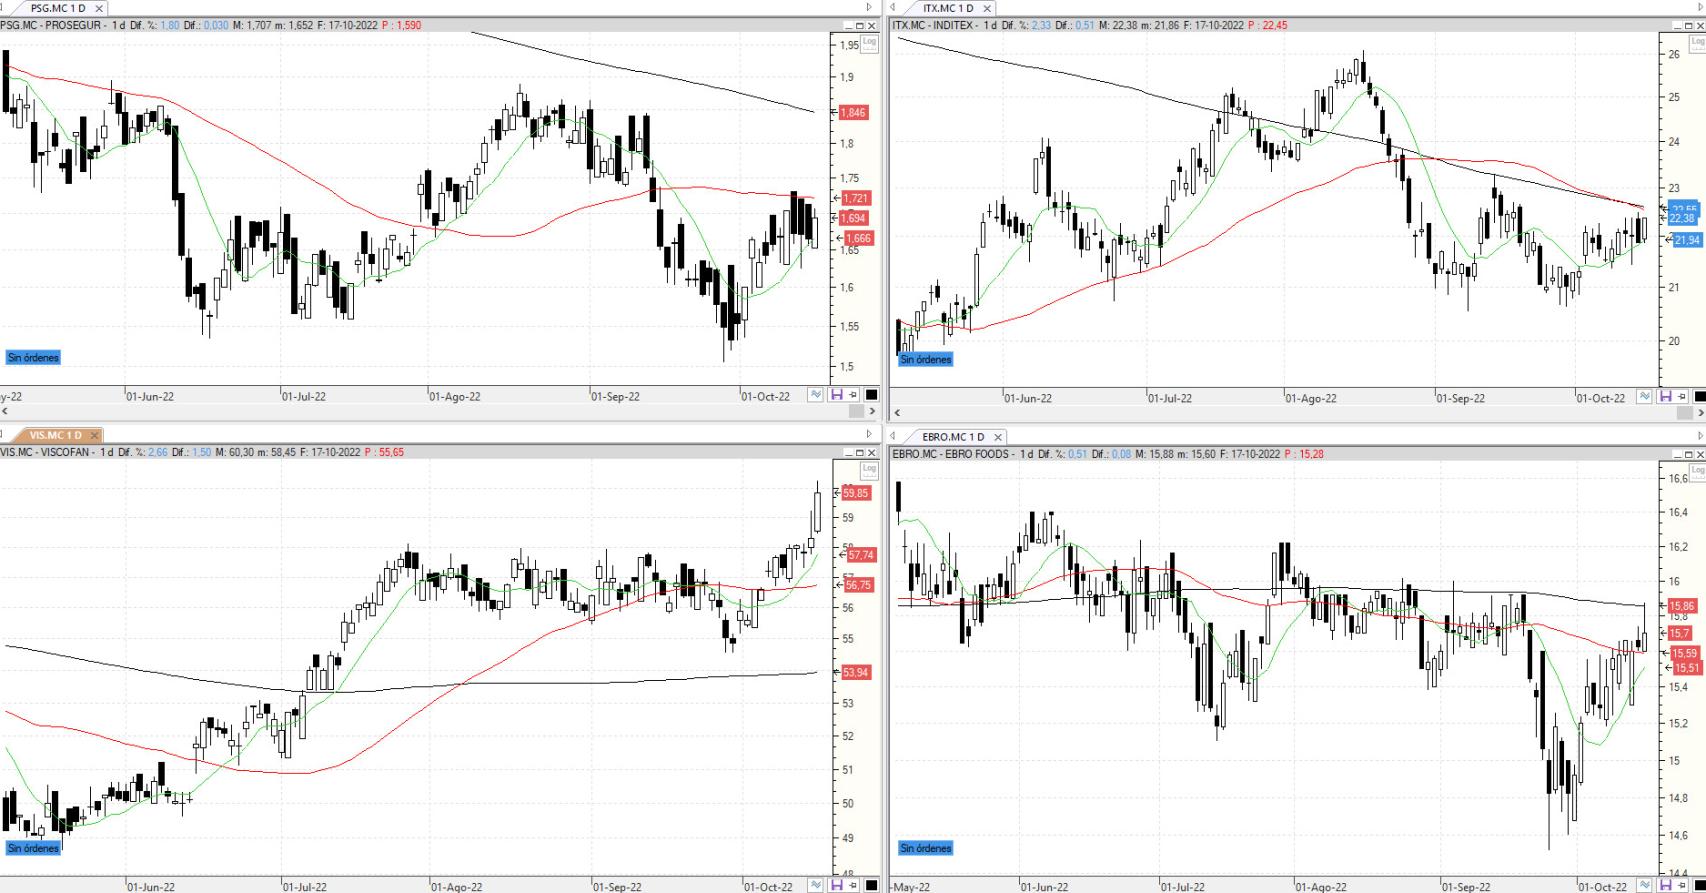Screen dimensions: 1706x893
Task: Select the PSG.MC 1 D tab
Action: point(57,8)
